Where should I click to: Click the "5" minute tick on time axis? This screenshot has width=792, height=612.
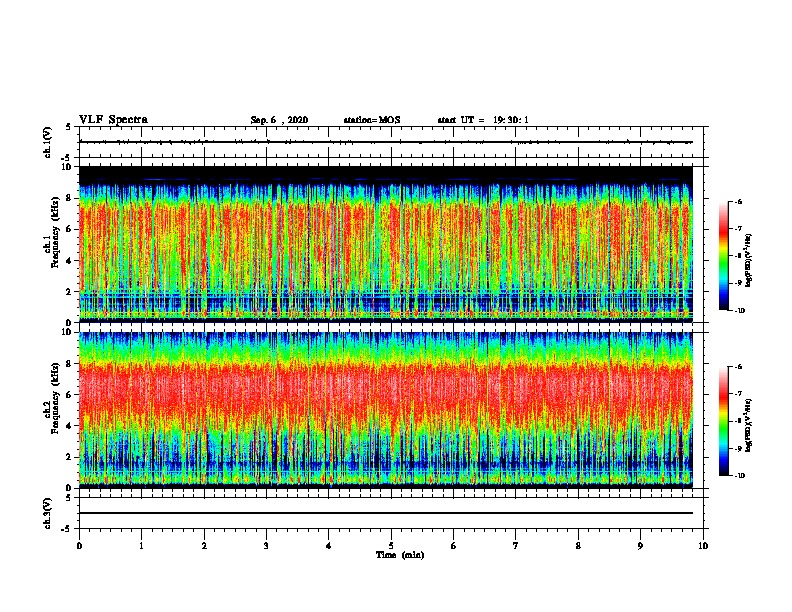click(x=391, y=546)
